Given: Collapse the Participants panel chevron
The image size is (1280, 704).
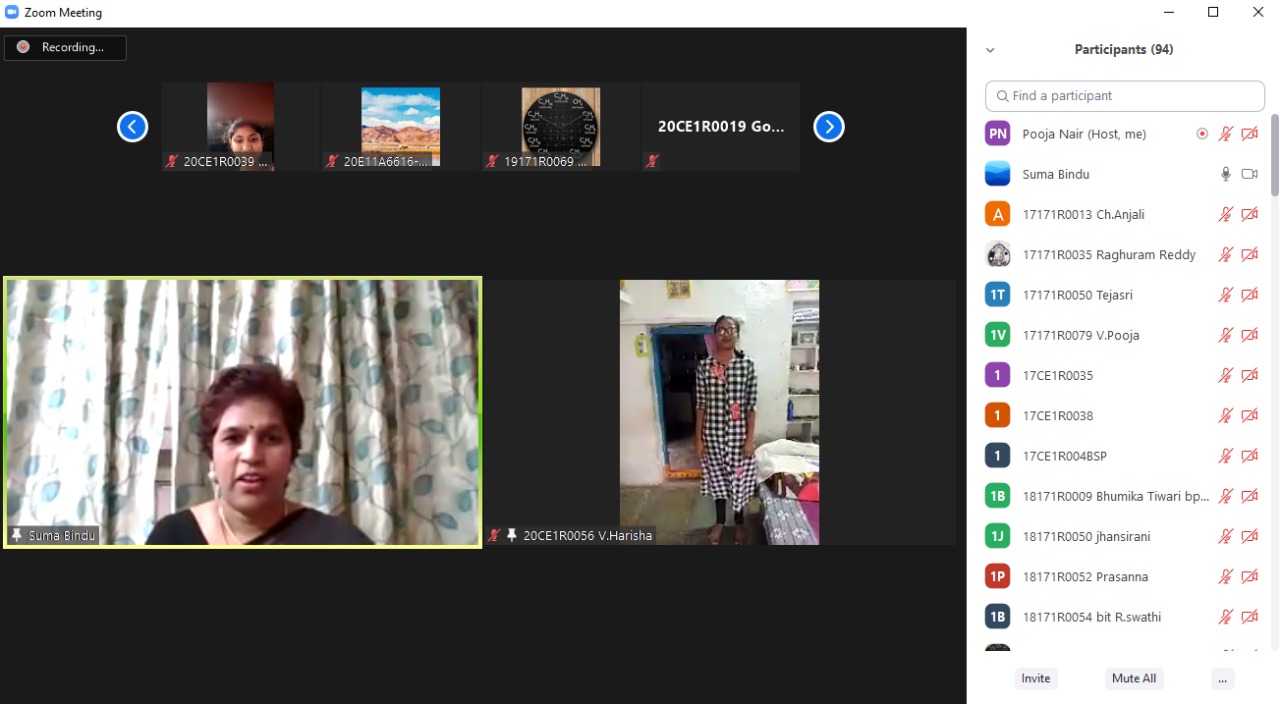Looking at the screenshot, I should pos(990,50).
